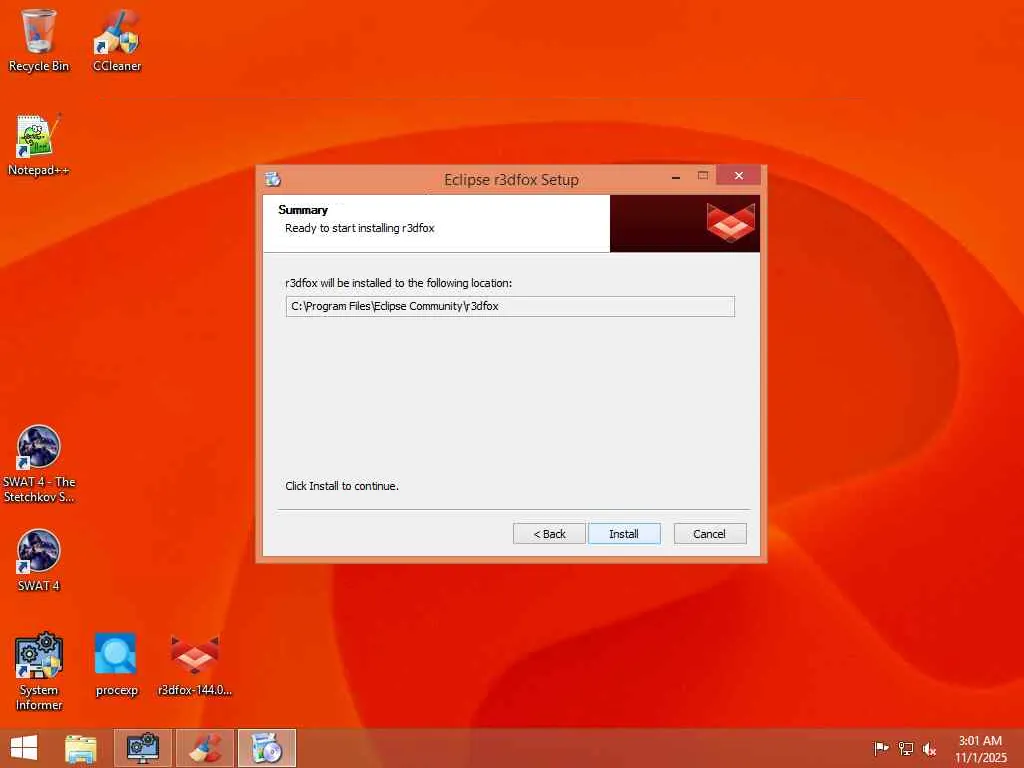Select the procexp desktop icon

click(x=116, y=665)
